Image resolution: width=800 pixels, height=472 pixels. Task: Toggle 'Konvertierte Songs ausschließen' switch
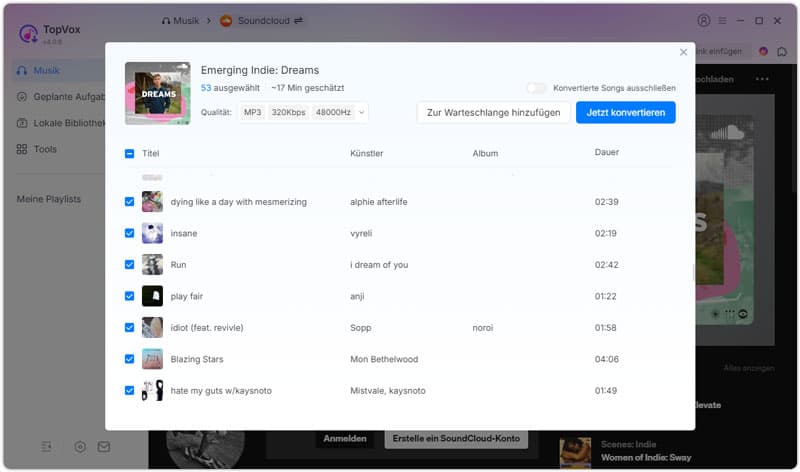537,88
